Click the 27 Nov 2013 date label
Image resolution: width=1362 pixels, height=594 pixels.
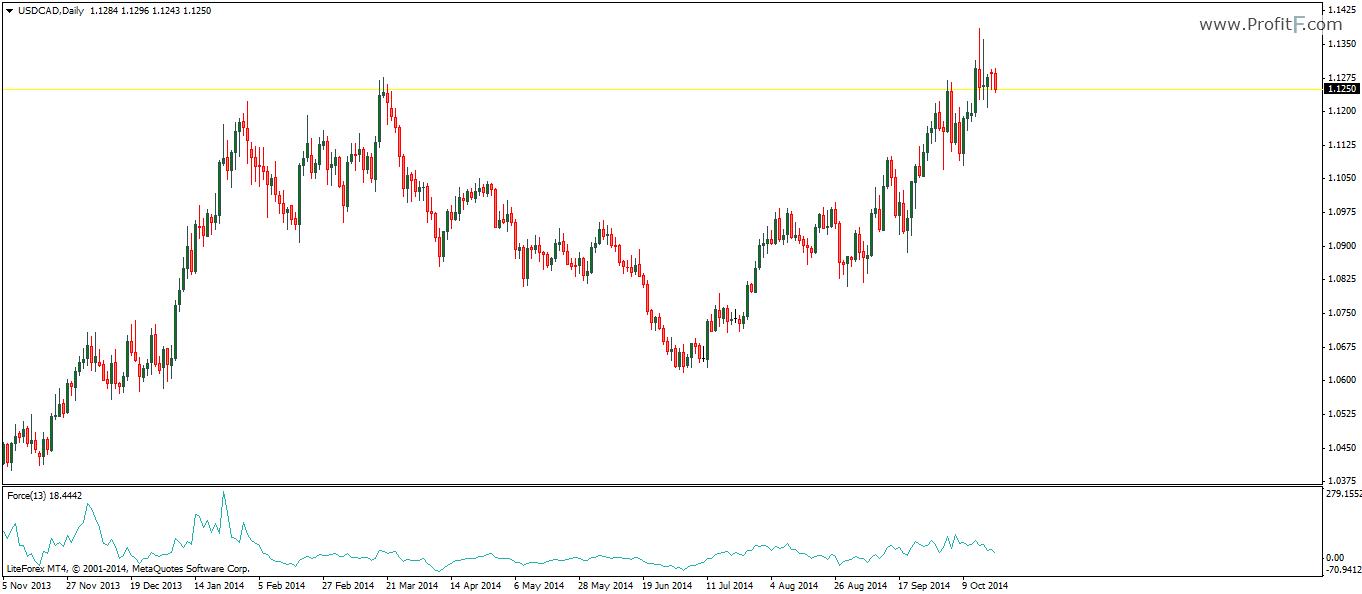93,586
